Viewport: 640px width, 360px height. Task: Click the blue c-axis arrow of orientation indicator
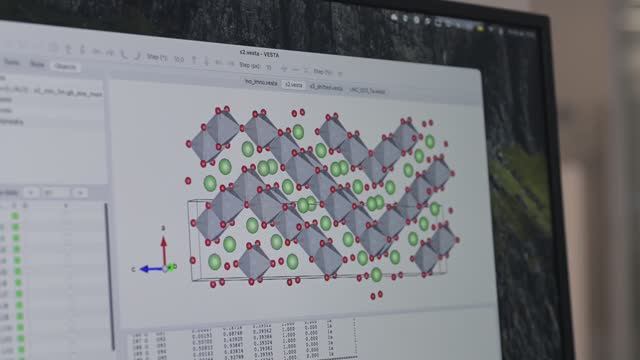151,269
